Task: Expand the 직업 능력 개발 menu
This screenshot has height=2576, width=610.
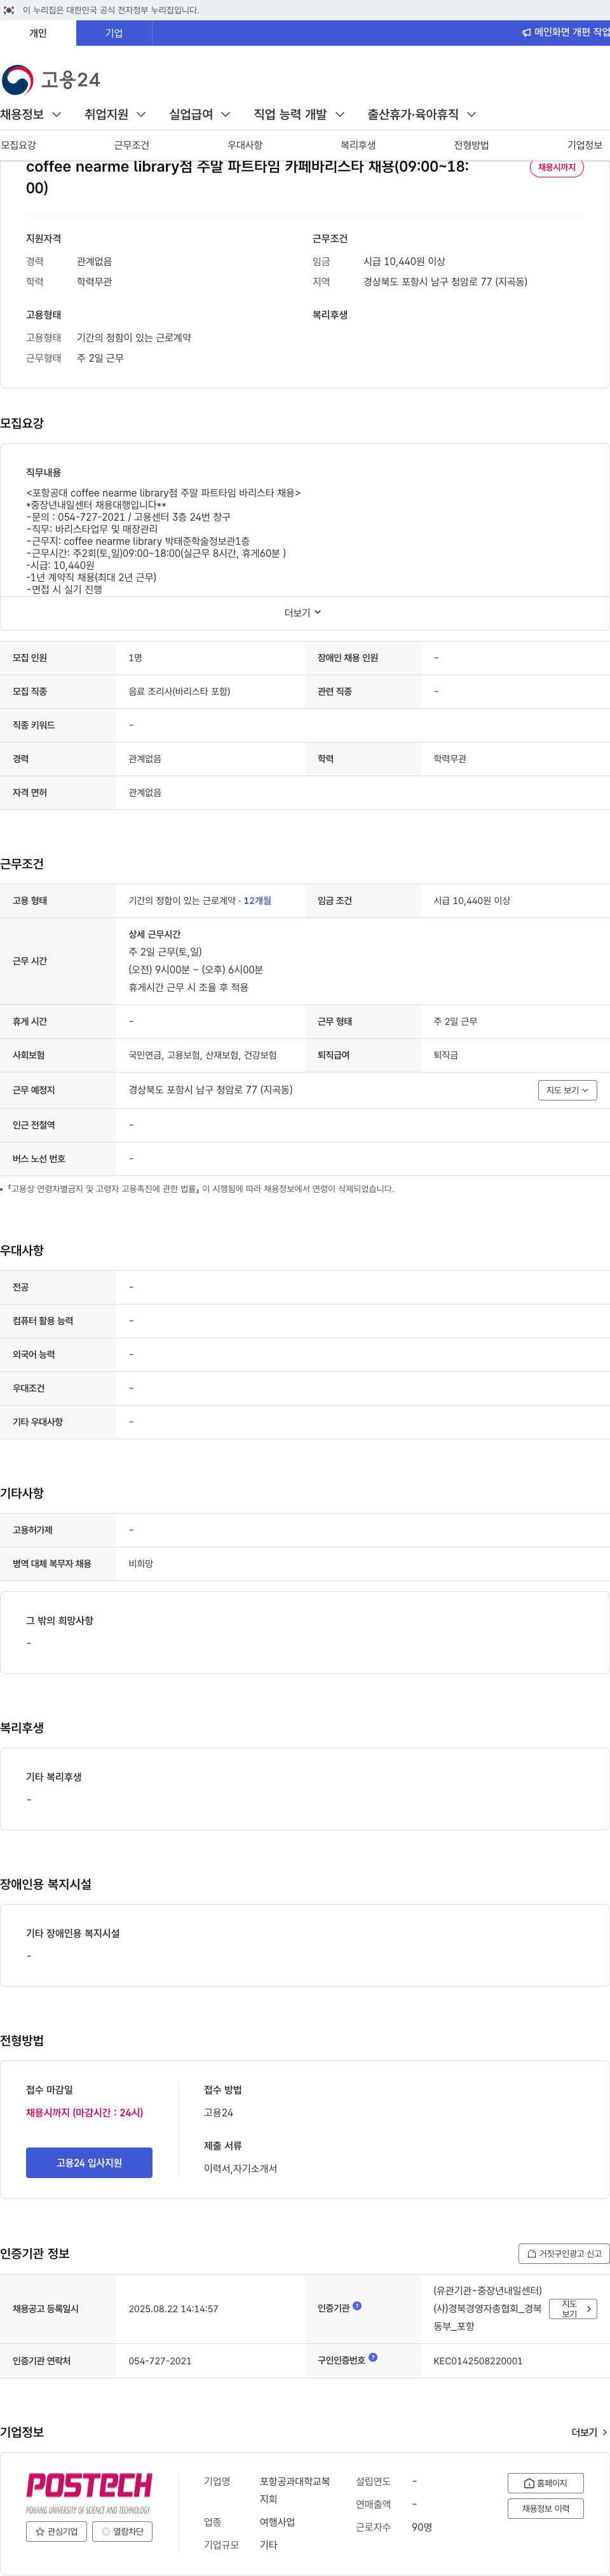Action: [299, 115]
